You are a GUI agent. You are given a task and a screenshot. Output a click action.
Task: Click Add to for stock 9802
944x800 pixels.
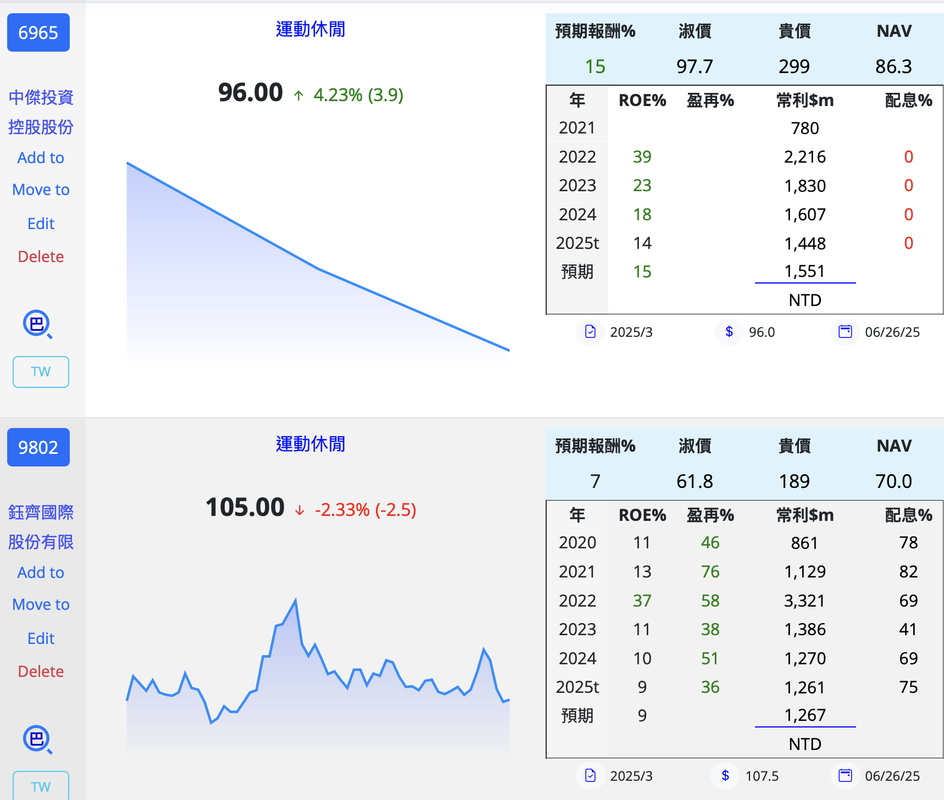[40, 572]
